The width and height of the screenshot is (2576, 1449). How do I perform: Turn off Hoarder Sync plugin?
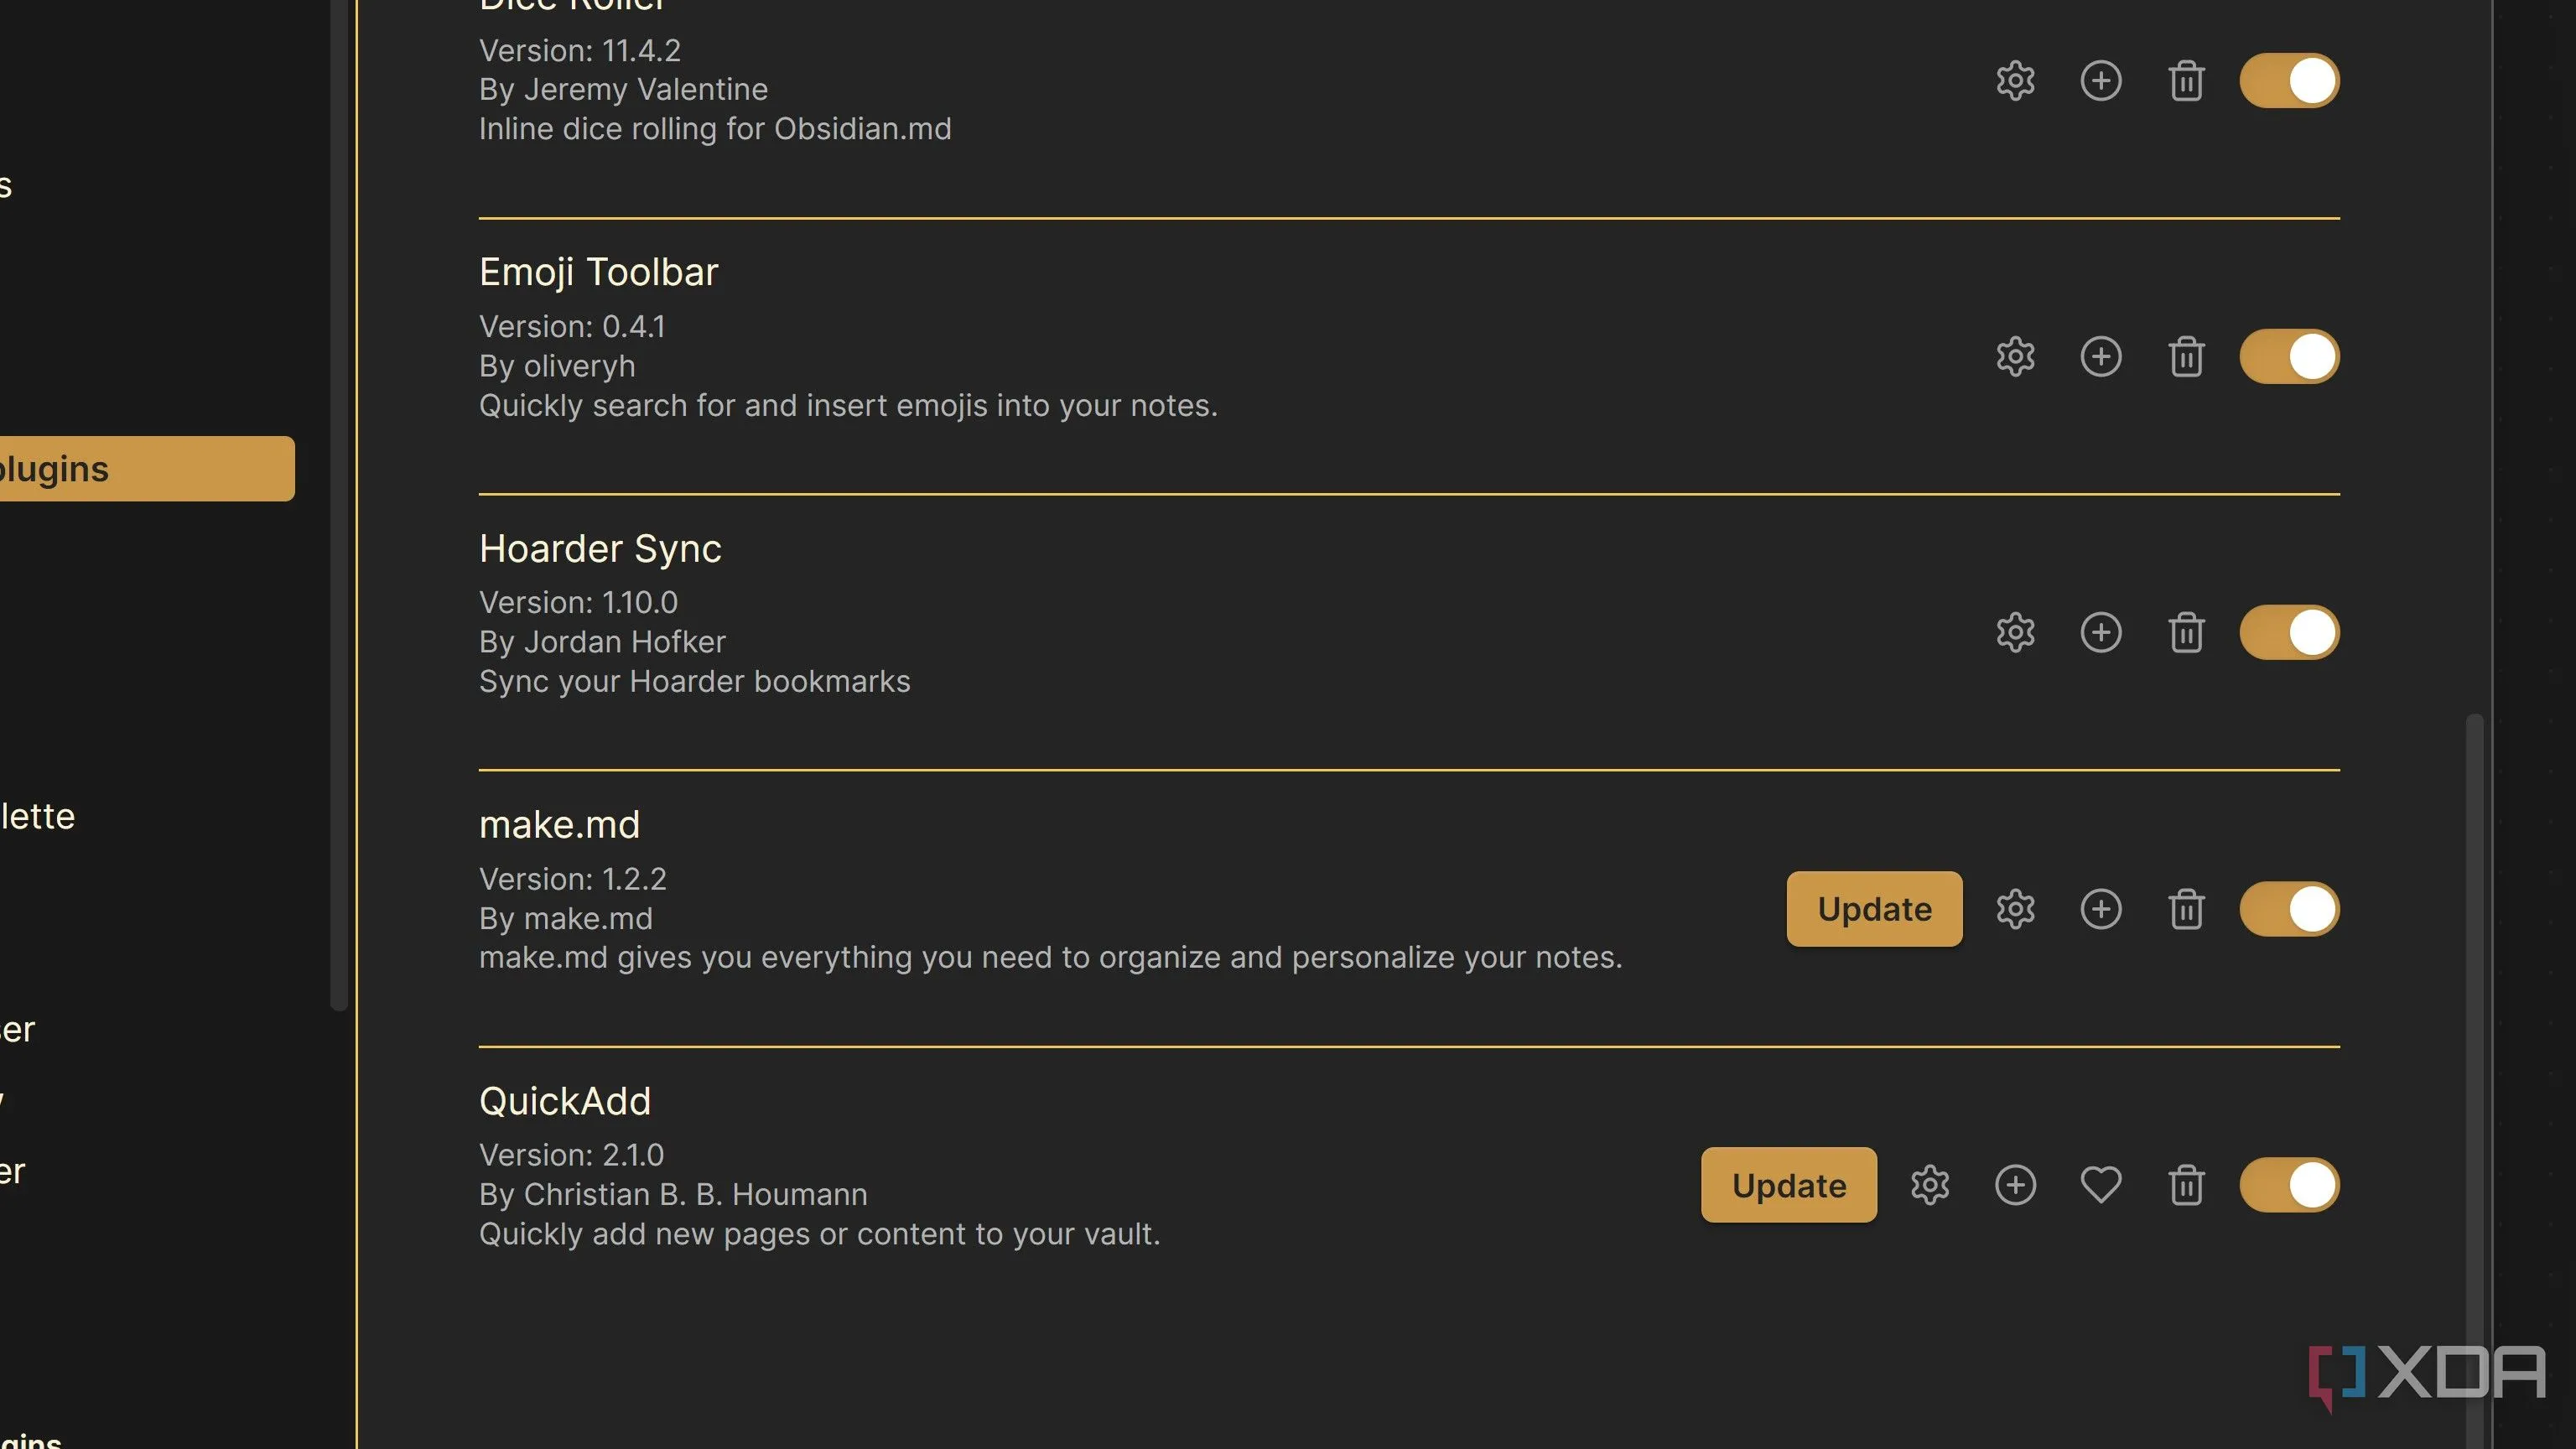(x=2288, y=633)
